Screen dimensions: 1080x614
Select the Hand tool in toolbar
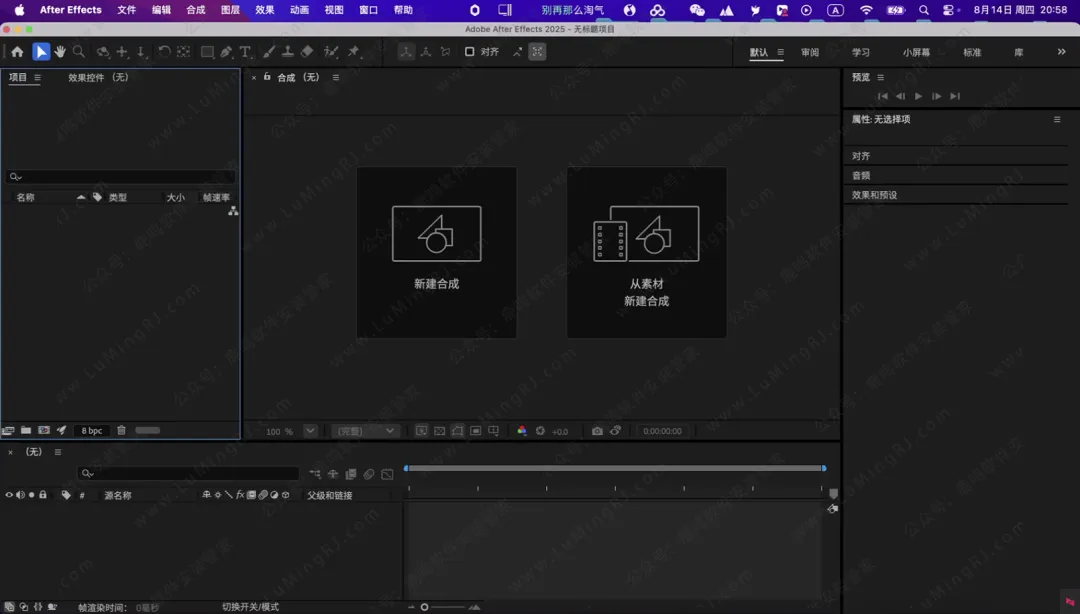pos(60,52)
